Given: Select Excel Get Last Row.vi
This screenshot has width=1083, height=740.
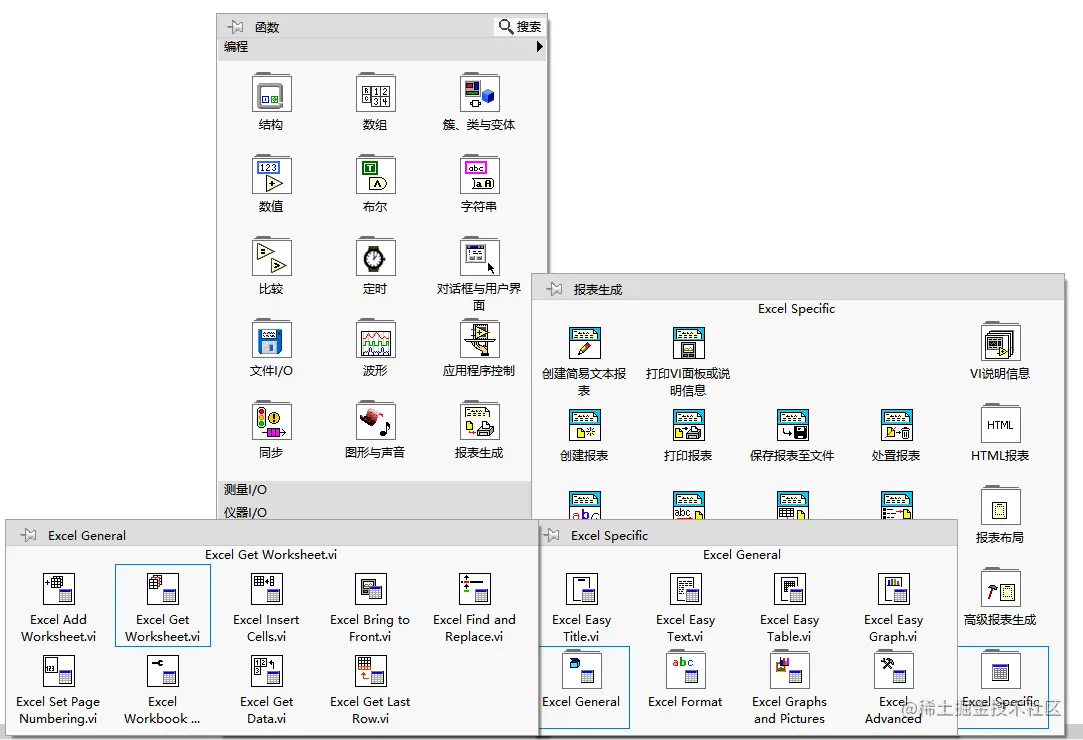Looking at the screenshot, I should [371, 671].
